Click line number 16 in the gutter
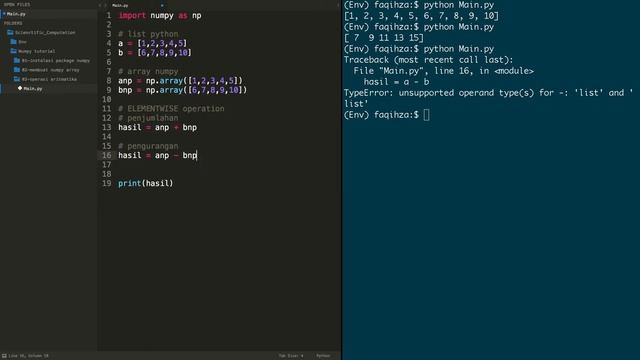Screen dimensions: 640x360 pos(107,156)
